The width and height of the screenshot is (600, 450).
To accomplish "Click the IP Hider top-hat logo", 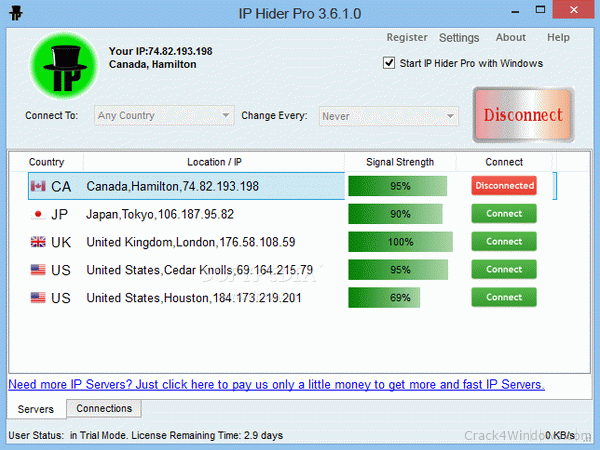I will tap(64, 66).
